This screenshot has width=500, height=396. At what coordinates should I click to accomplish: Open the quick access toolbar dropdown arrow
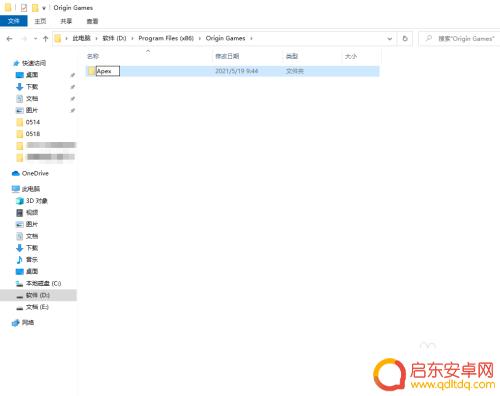pos(44,8)
